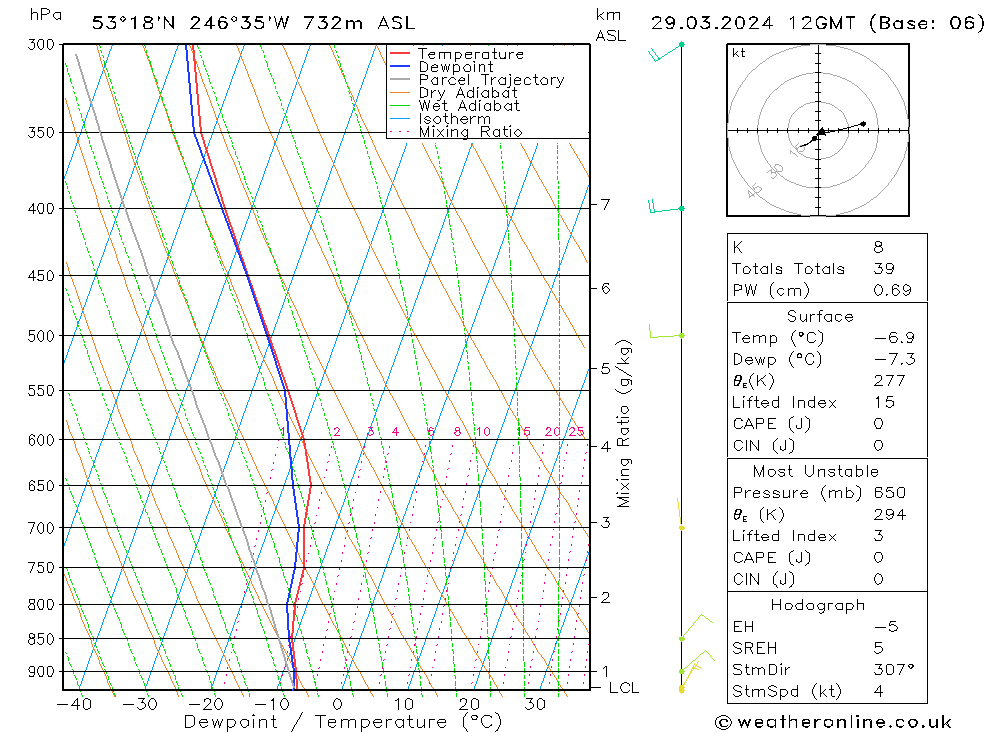Click the wind barb at 500 hPa
The image size is (1000, 733).
(x=666, y=331)
